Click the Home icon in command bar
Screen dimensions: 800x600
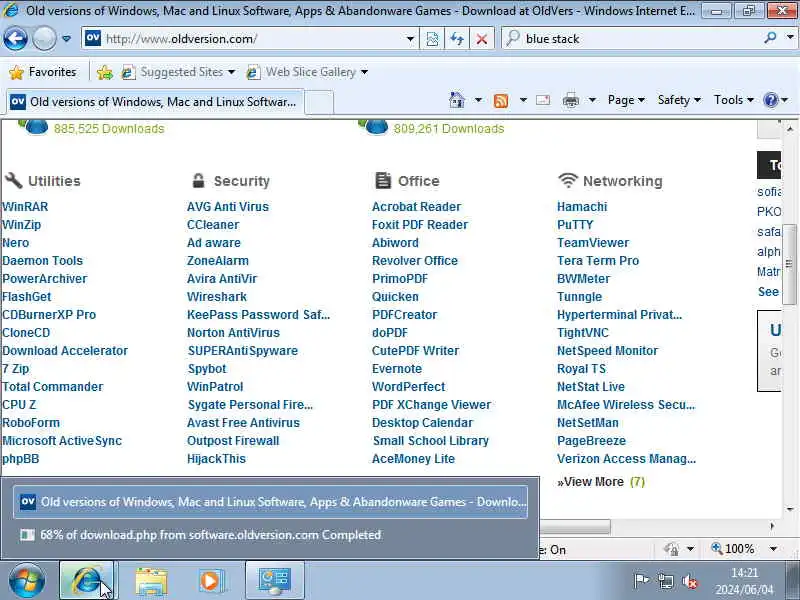coord(457,100)
